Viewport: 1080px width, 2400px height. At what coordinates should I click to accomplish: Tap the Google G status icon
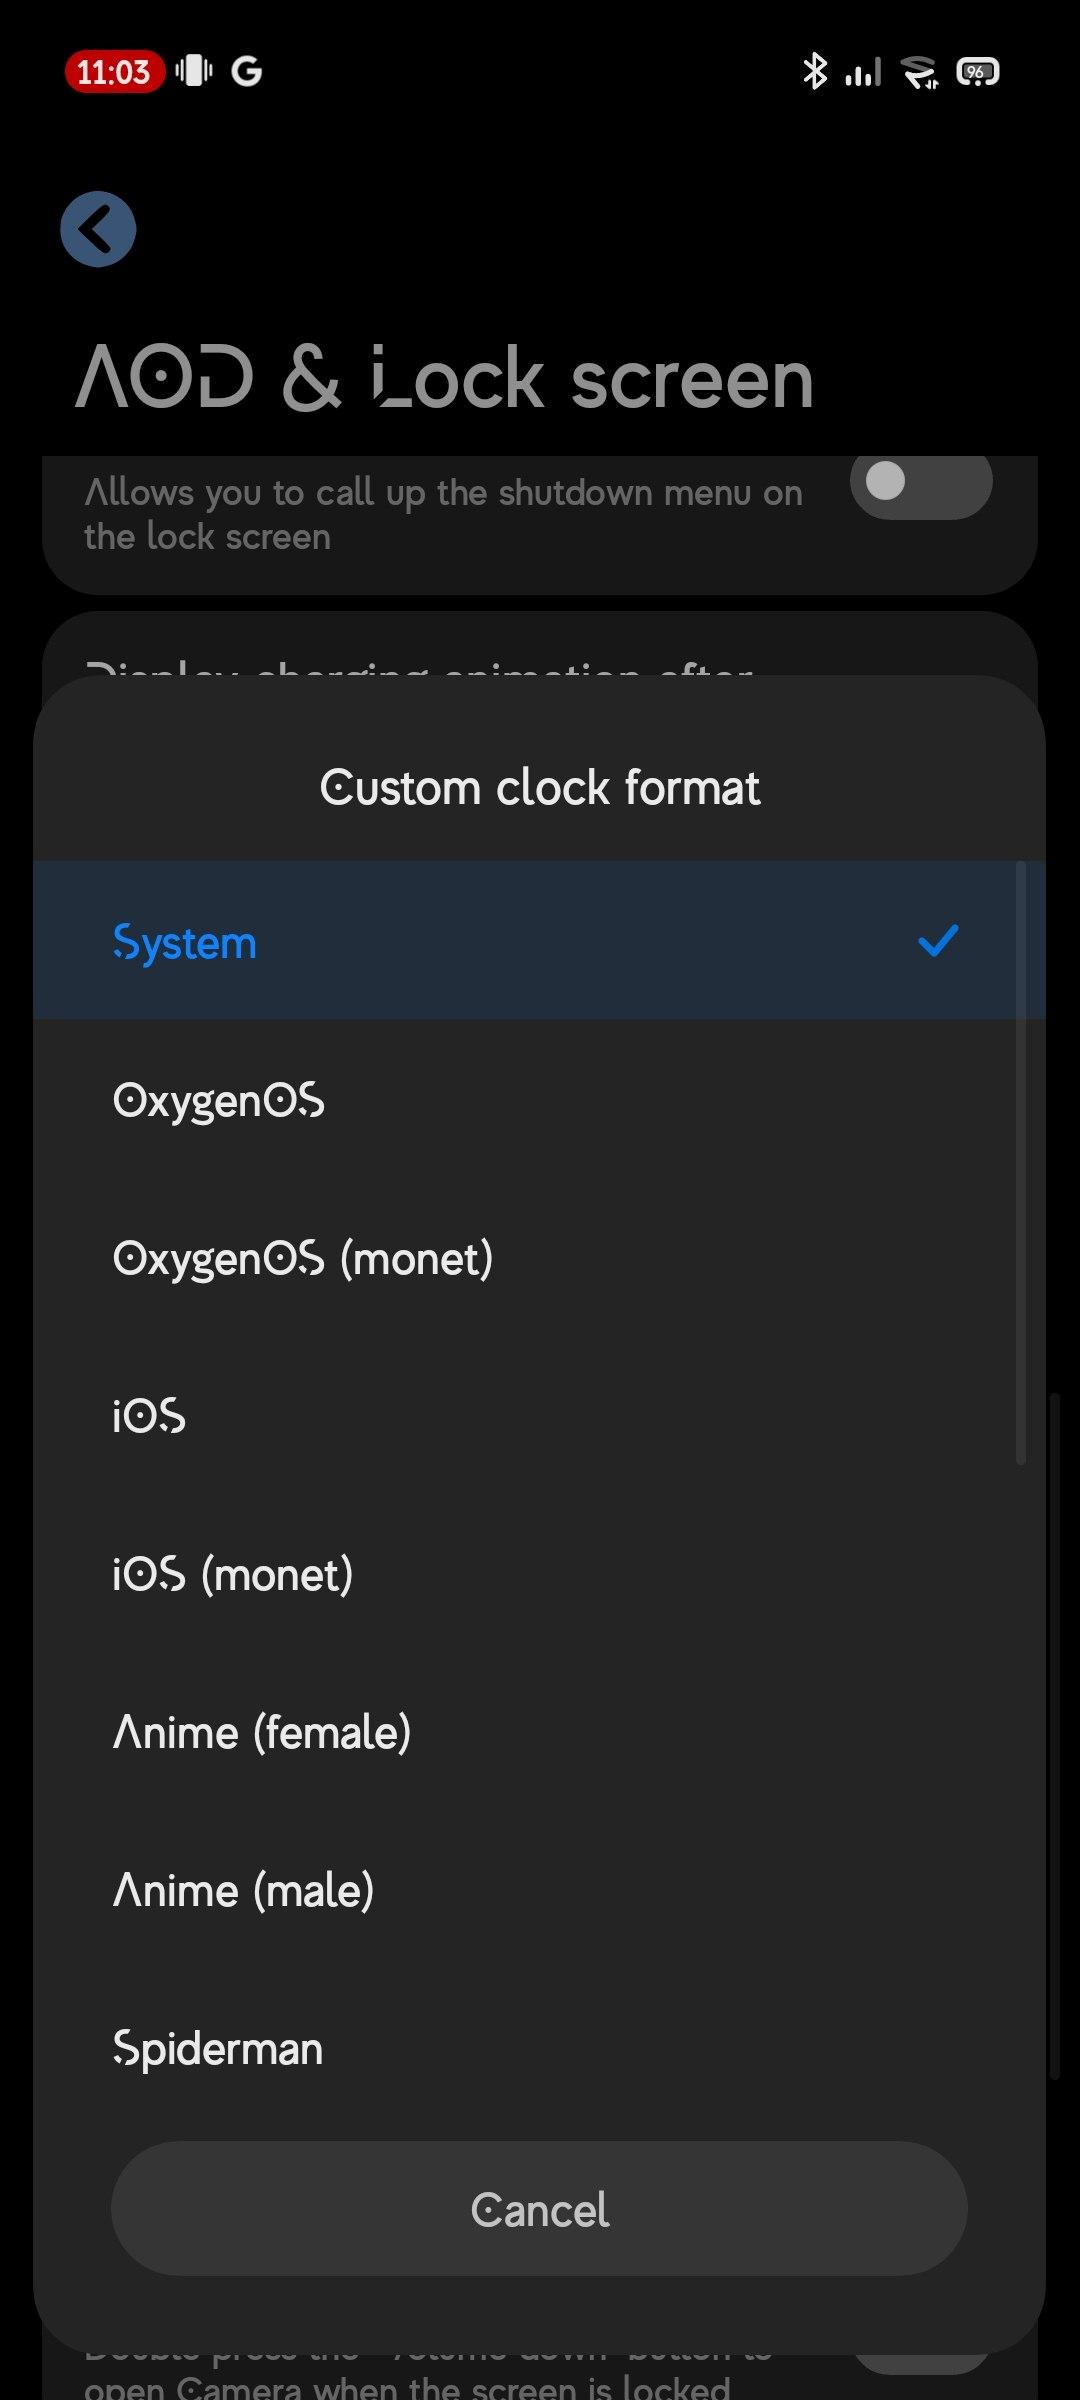click(x=247, y=71)
